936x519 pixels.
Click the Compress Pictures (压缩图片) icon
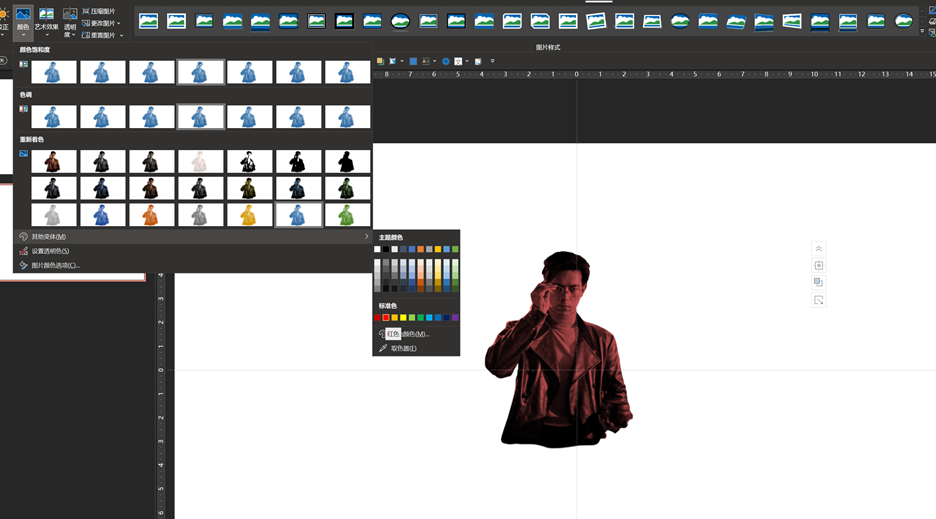[84, 11]
